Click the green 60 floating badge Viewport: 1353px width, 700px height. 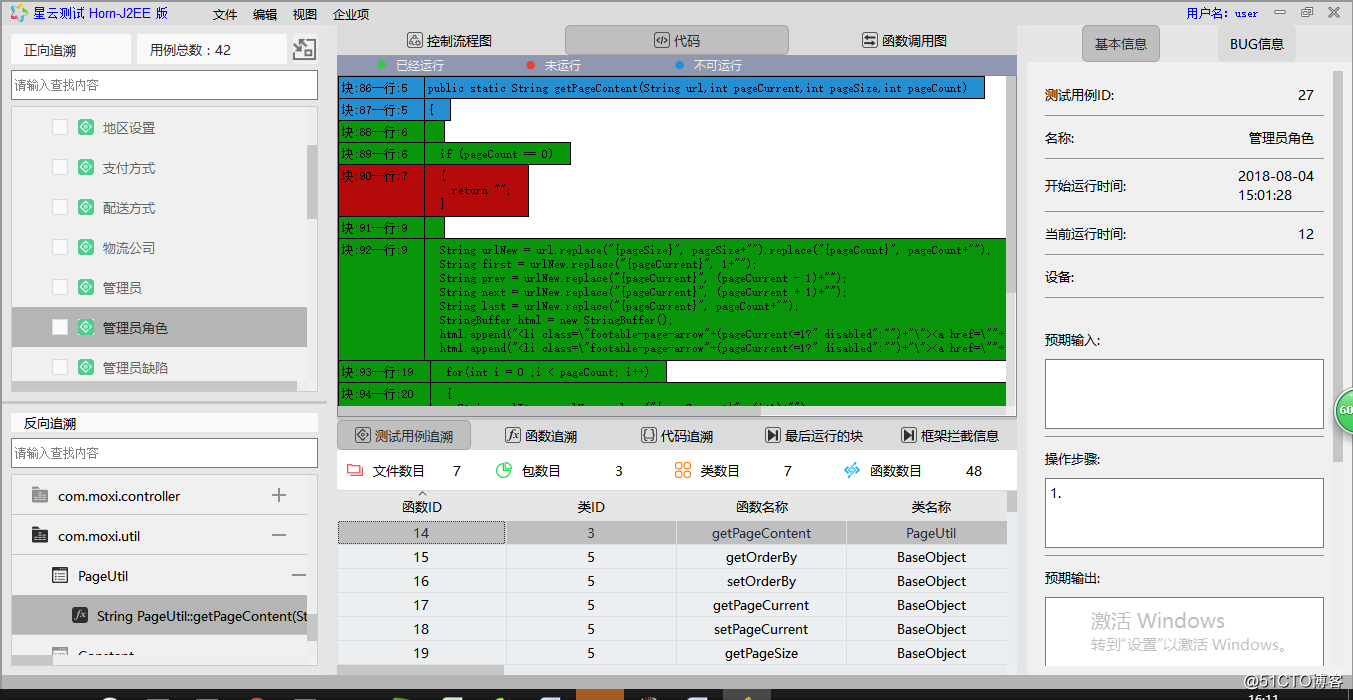(x=1344, y=411)
